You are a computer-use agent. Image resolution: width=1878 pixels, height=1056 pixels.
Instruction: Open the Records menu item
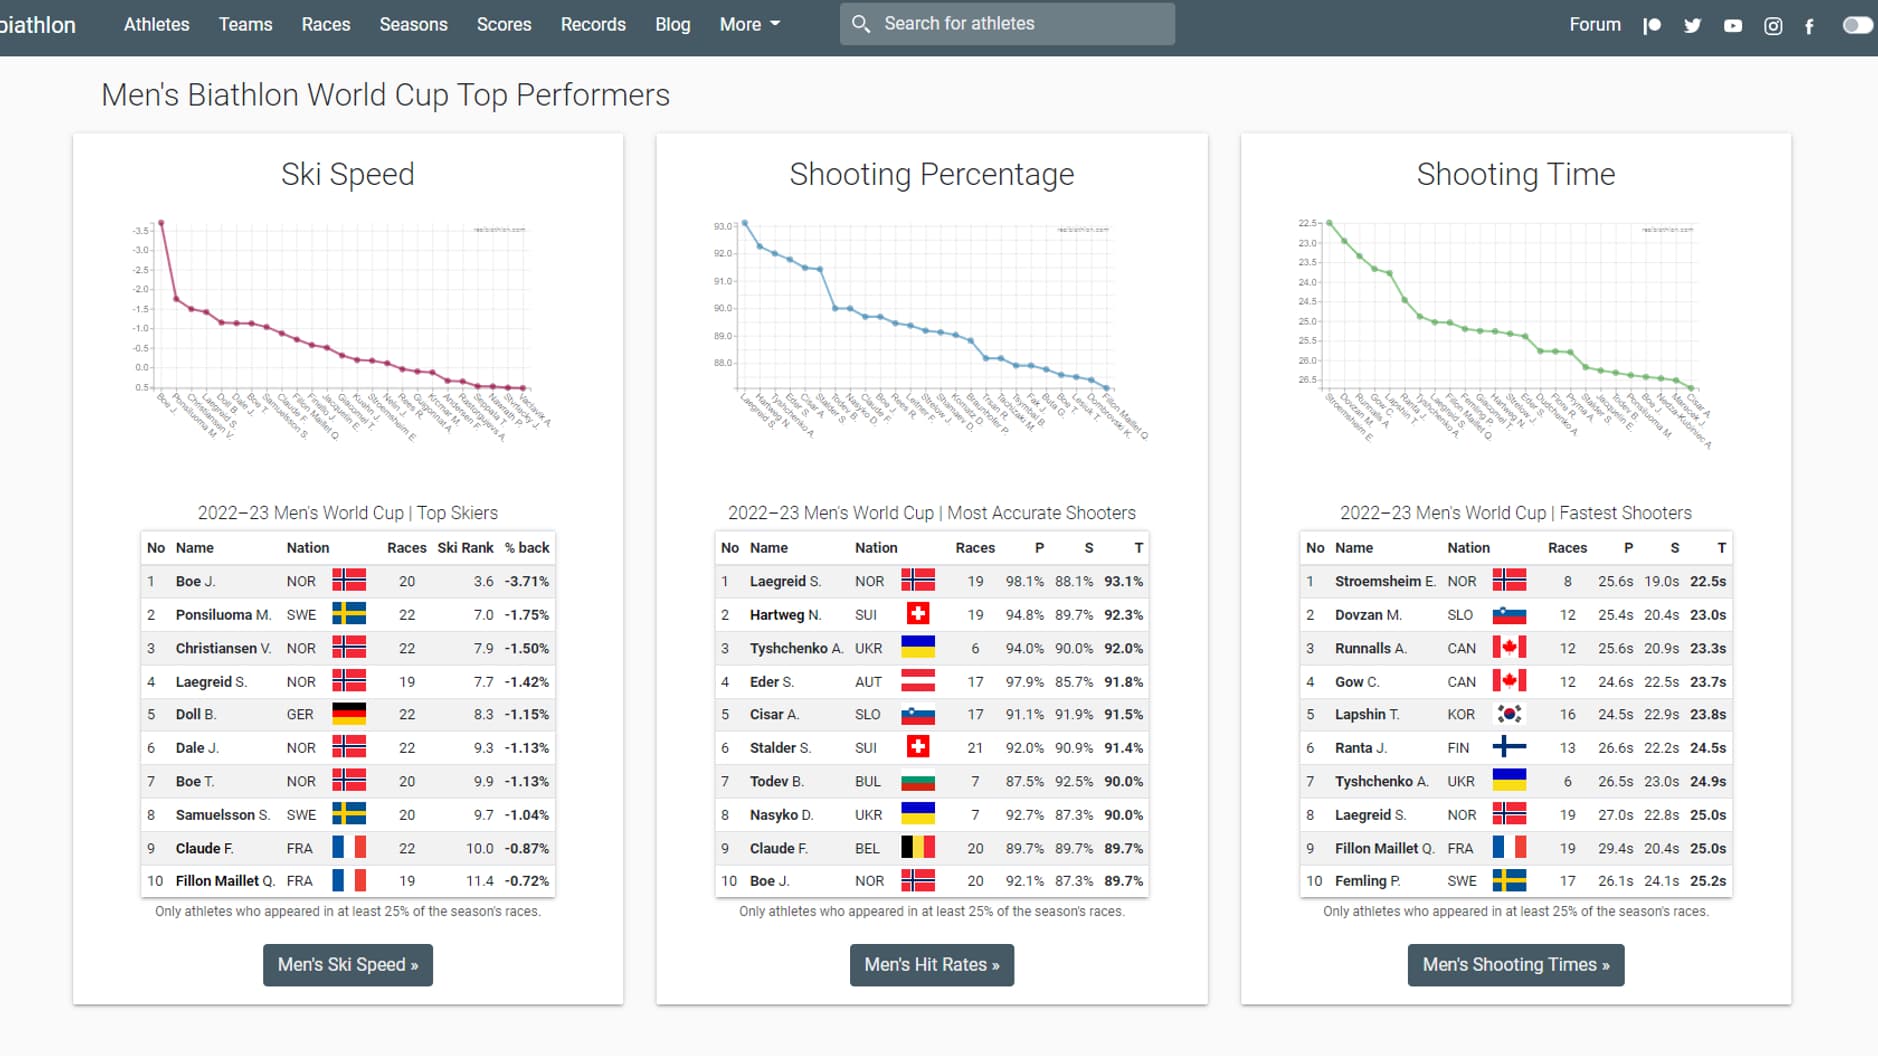click(x=593, y=24)
